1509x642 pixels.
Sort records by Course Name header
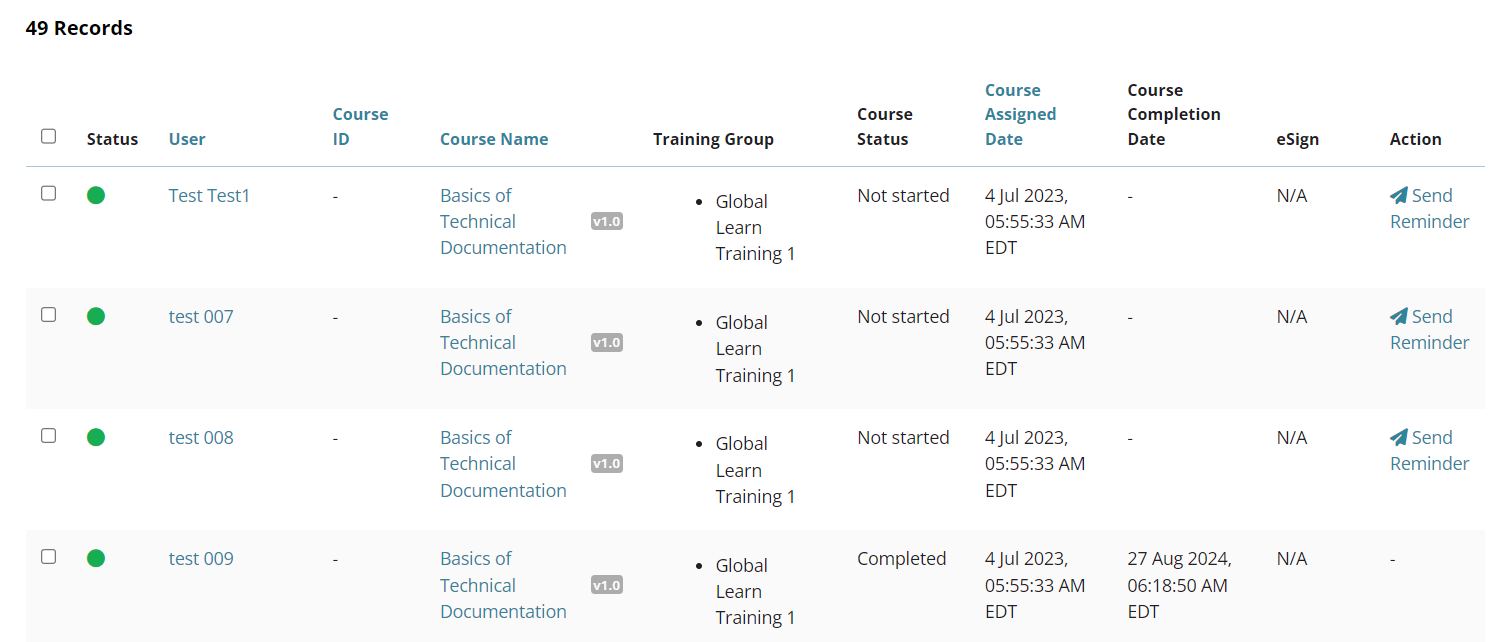coord(494,139)
